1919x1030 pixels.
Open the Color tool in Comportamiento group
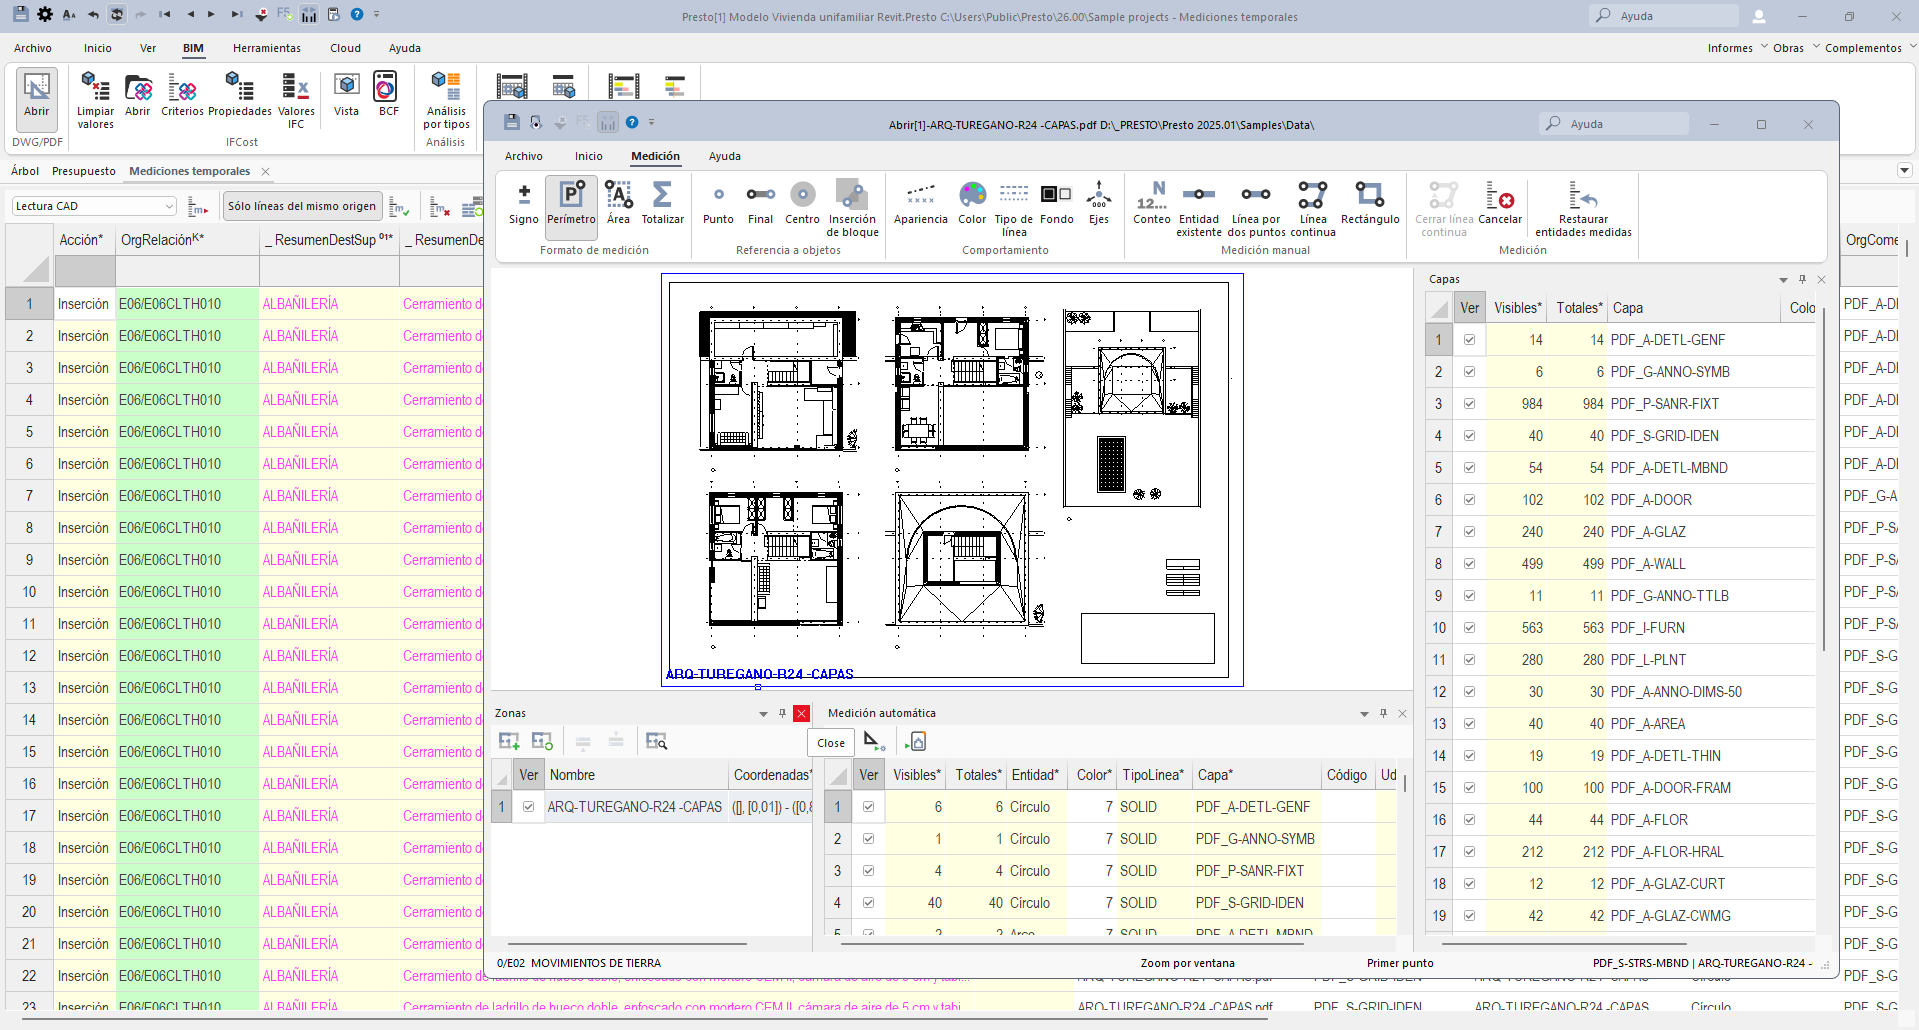pyautogui.click(x=971, y=207)
